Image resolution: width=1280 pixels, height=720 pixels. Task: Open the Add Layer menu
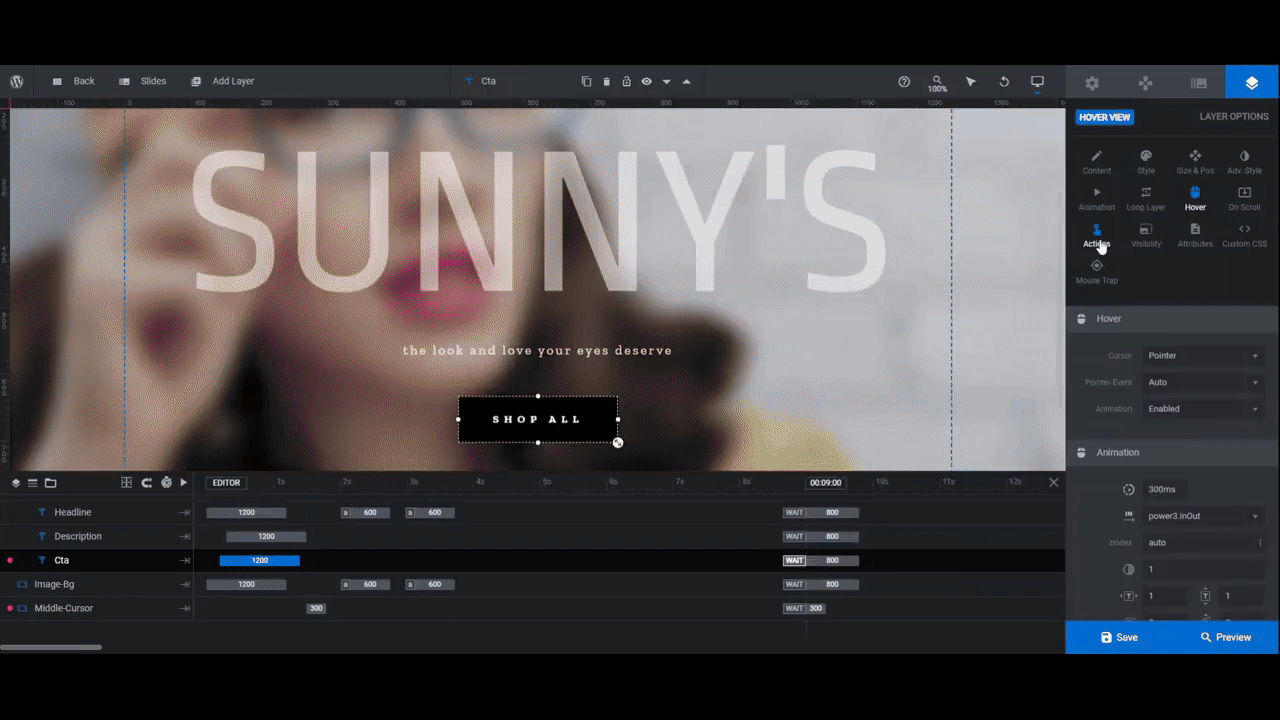click(x=222, y=81)
